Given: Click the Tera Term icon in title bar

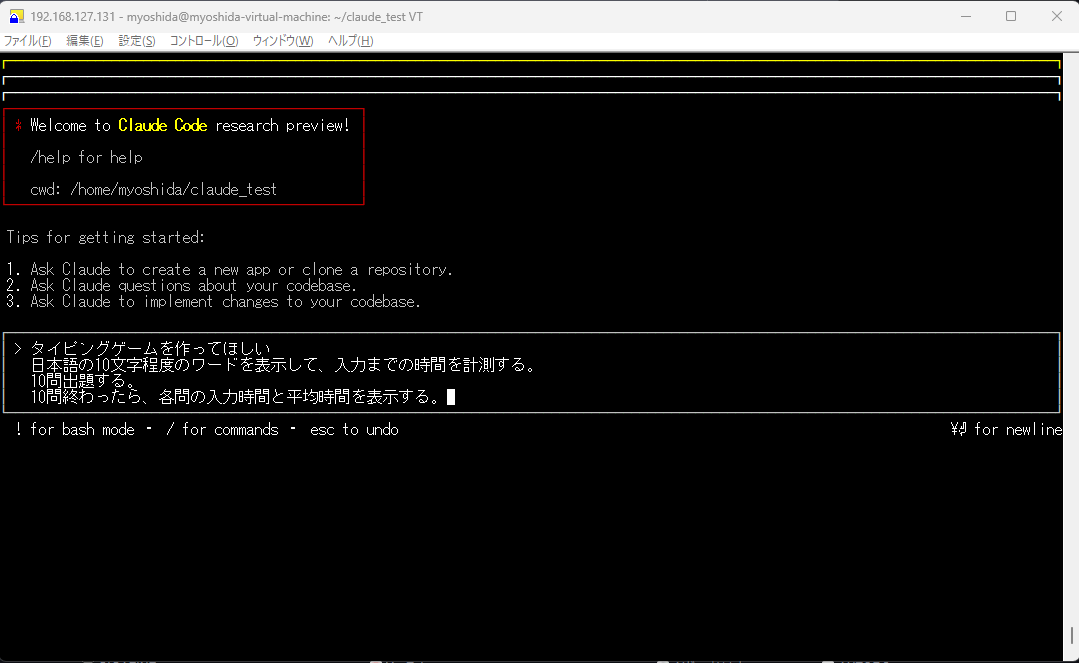Looking at the screenshot, I should point(17,16).
